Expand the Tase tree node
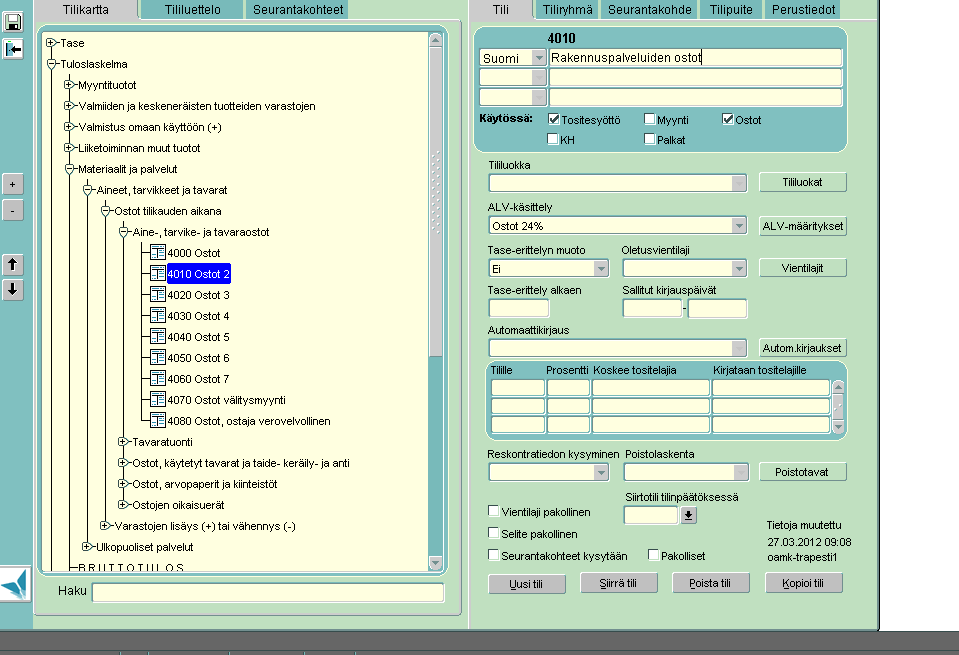The image size is (959, 655). [x=51, y=43]
